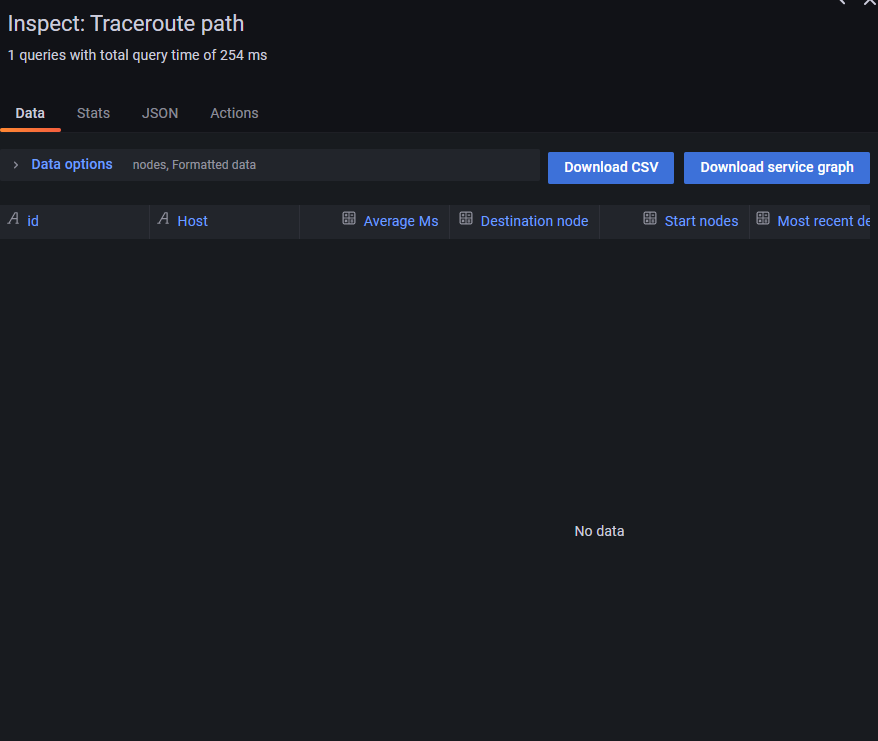Toggle sorting on the id column
This screenshot has width=878, height=741.
pos(33,220)
